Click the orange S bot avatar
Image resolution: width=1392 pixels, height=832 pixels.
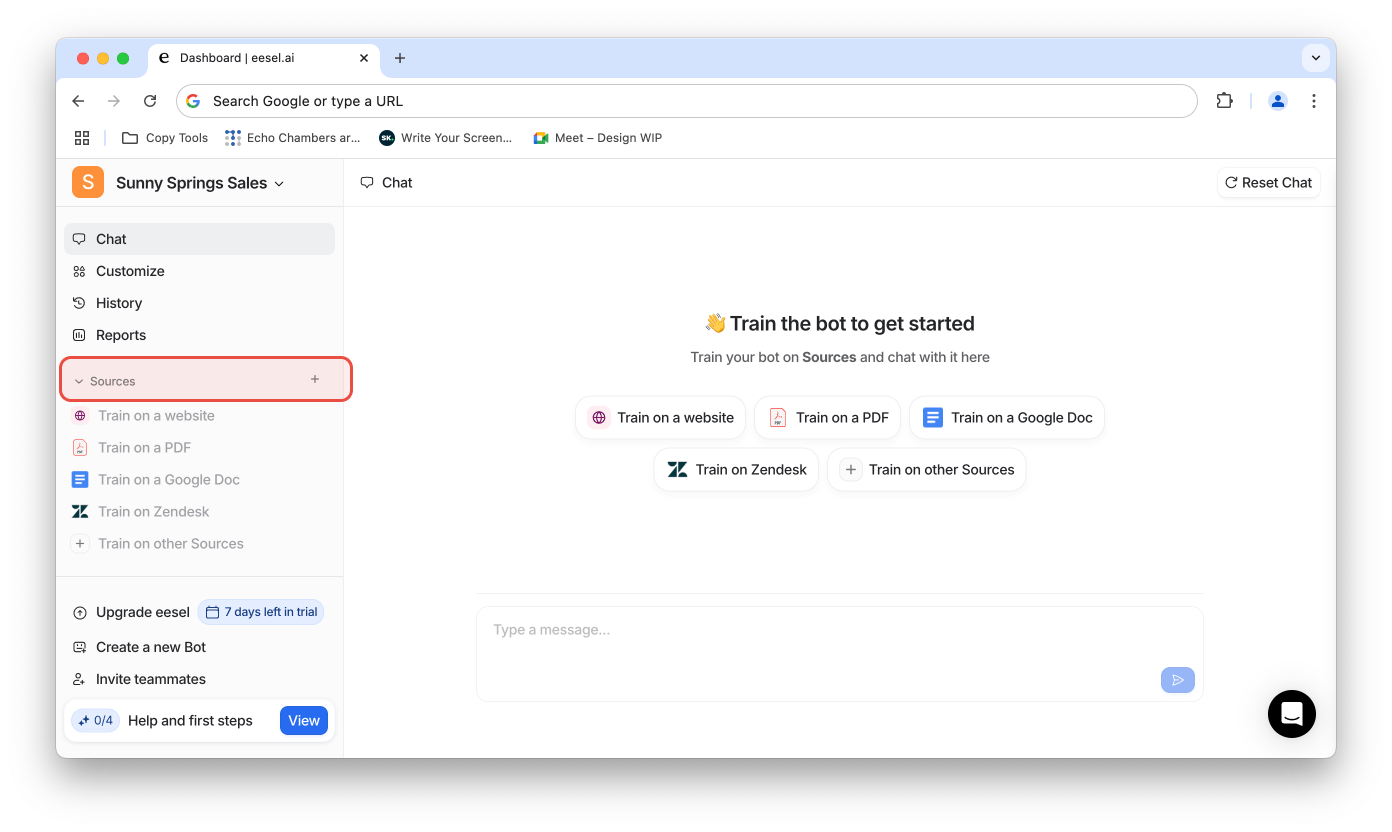coord(88,182)
